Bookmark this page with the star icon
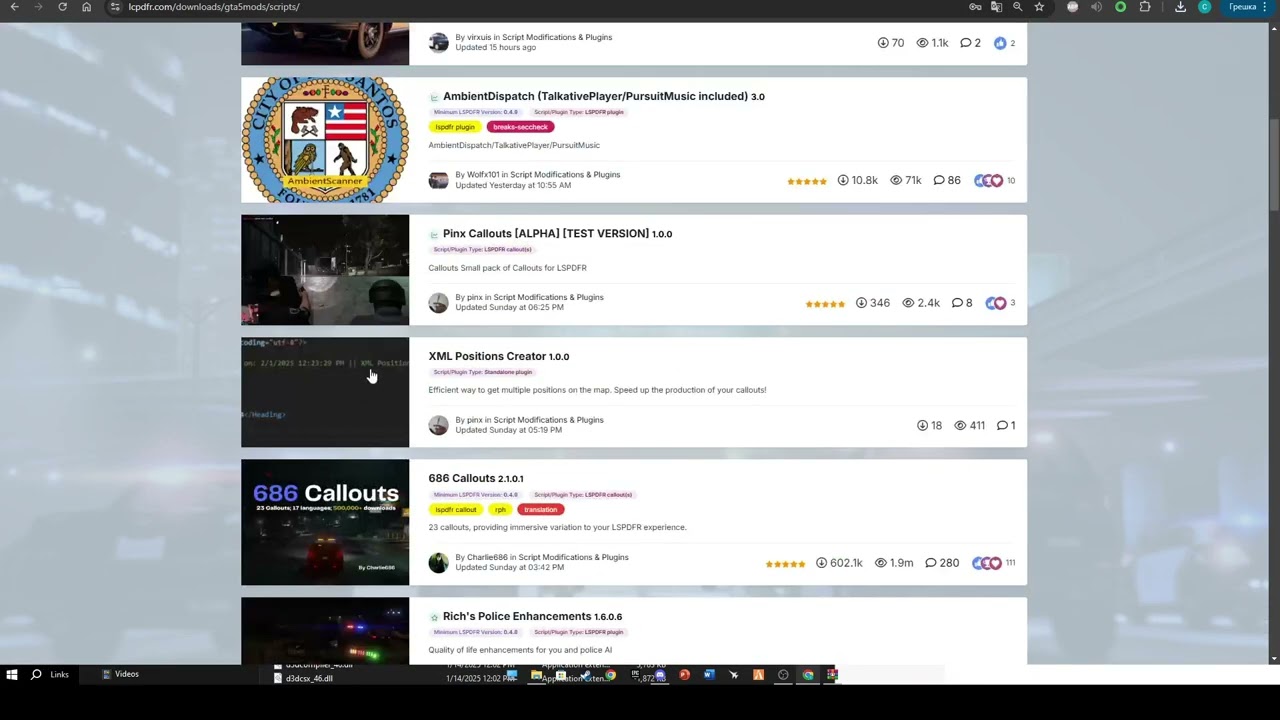This screenshot has height=720, width=1280. [1039, 7]
